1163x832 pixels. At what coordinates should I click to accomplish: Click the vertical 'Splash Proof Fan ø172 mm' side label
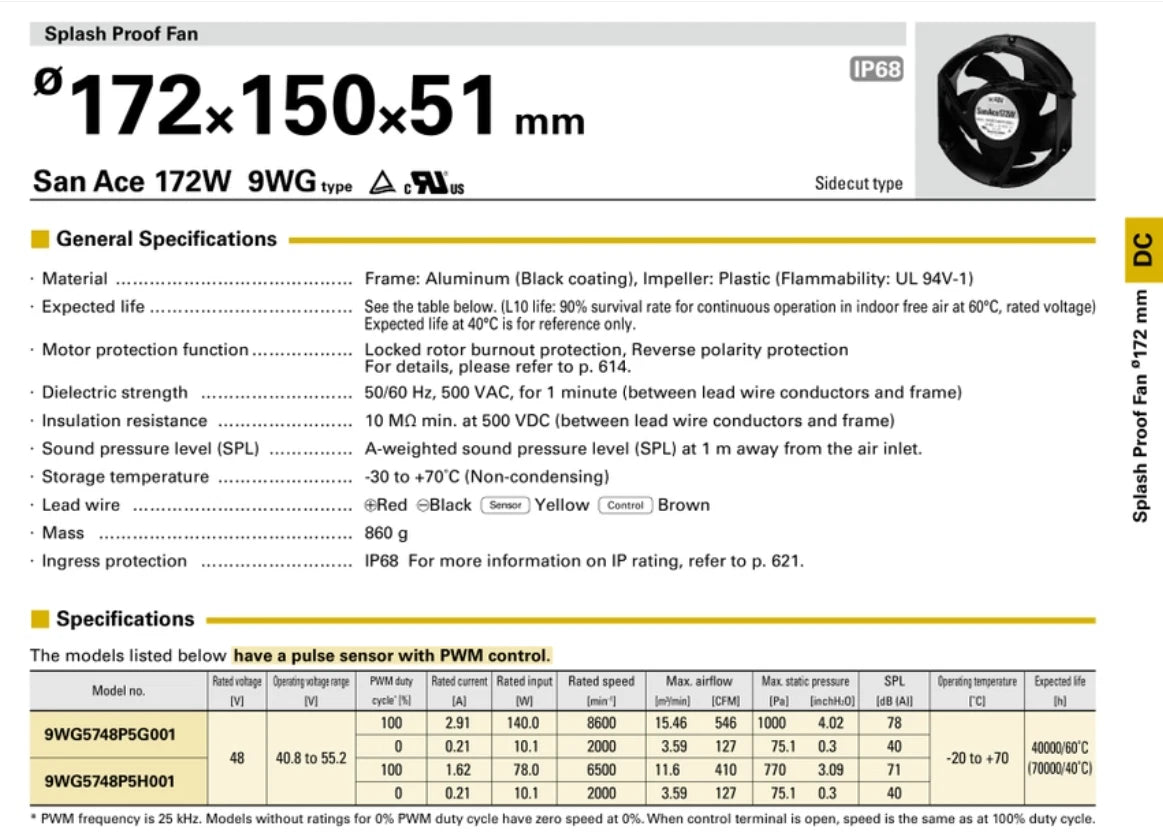[x=1141, y=406]
